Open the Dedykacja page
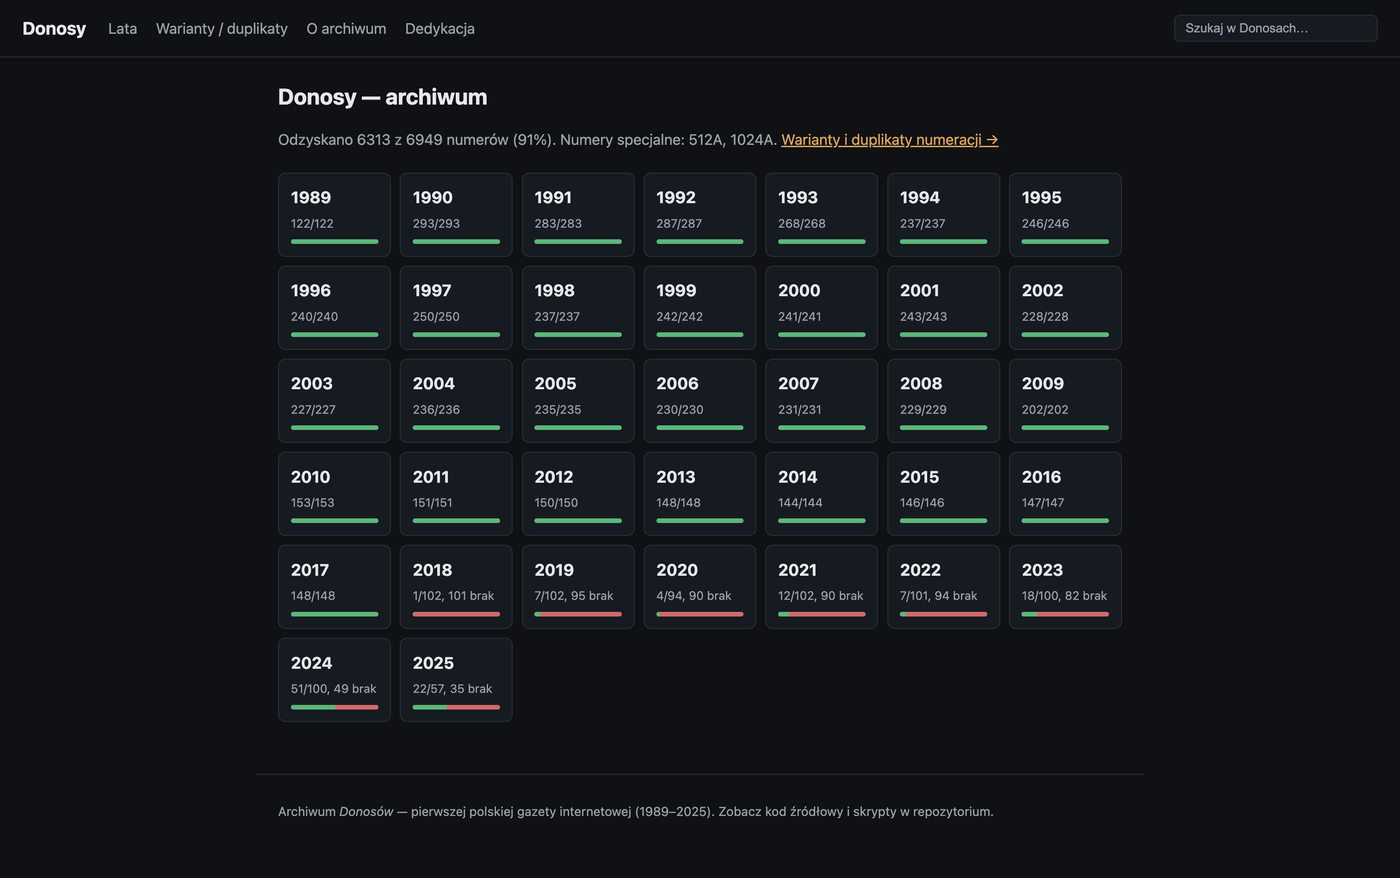 click(440, 28)
